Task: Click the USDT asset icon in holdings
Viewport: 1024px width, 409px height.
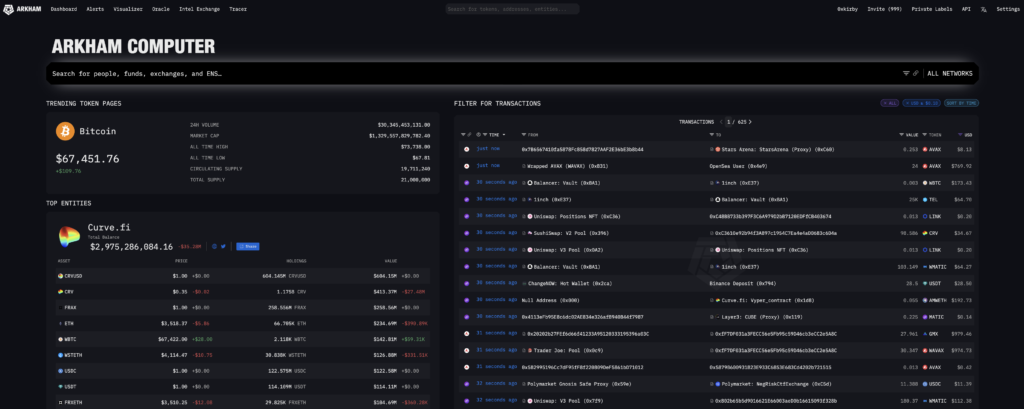Action: click(60, 387)
